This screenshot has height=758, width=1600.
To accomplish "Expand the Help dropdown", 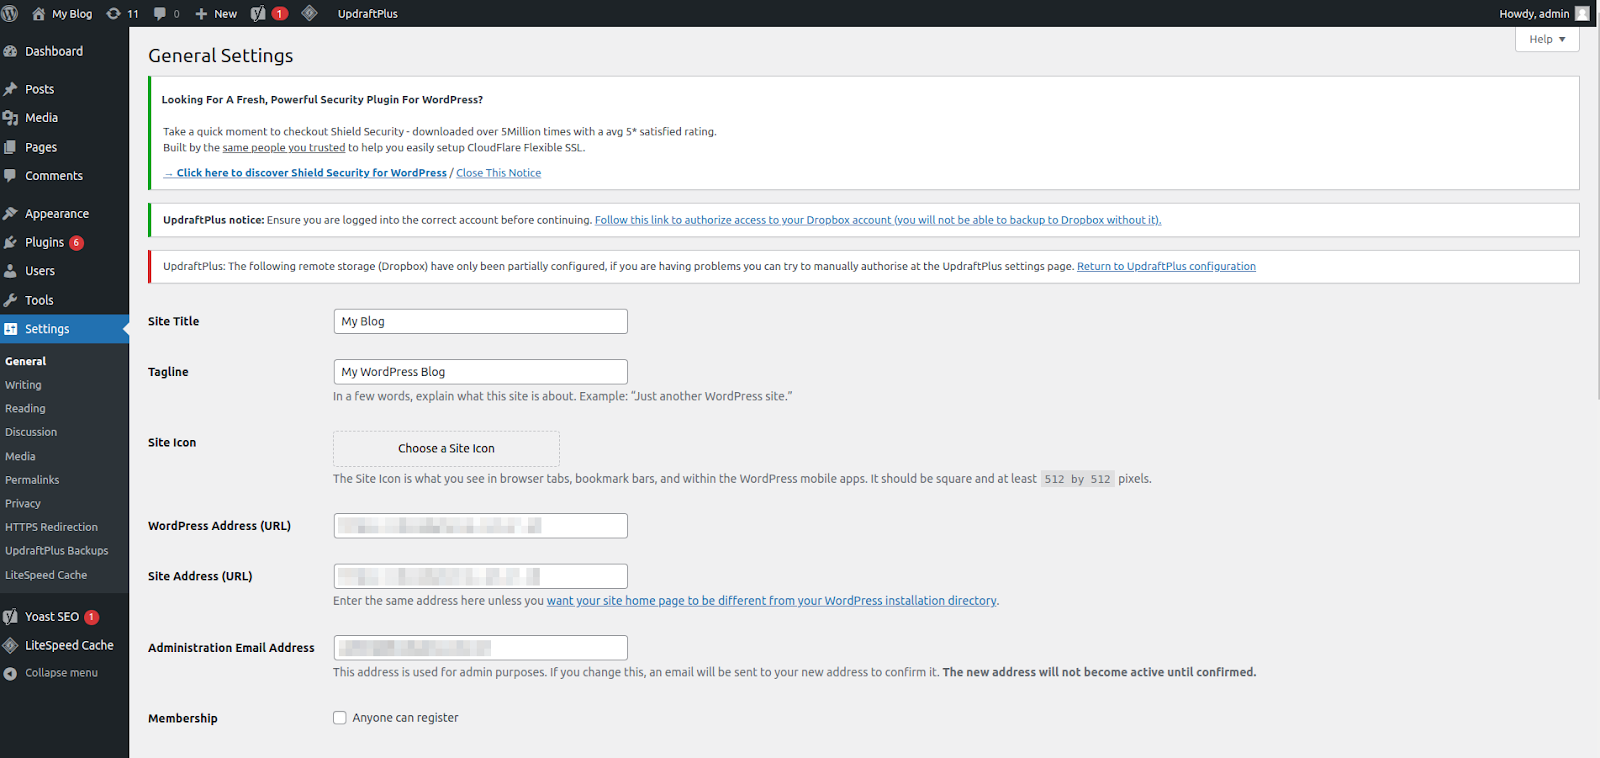I will point(1547,39).
